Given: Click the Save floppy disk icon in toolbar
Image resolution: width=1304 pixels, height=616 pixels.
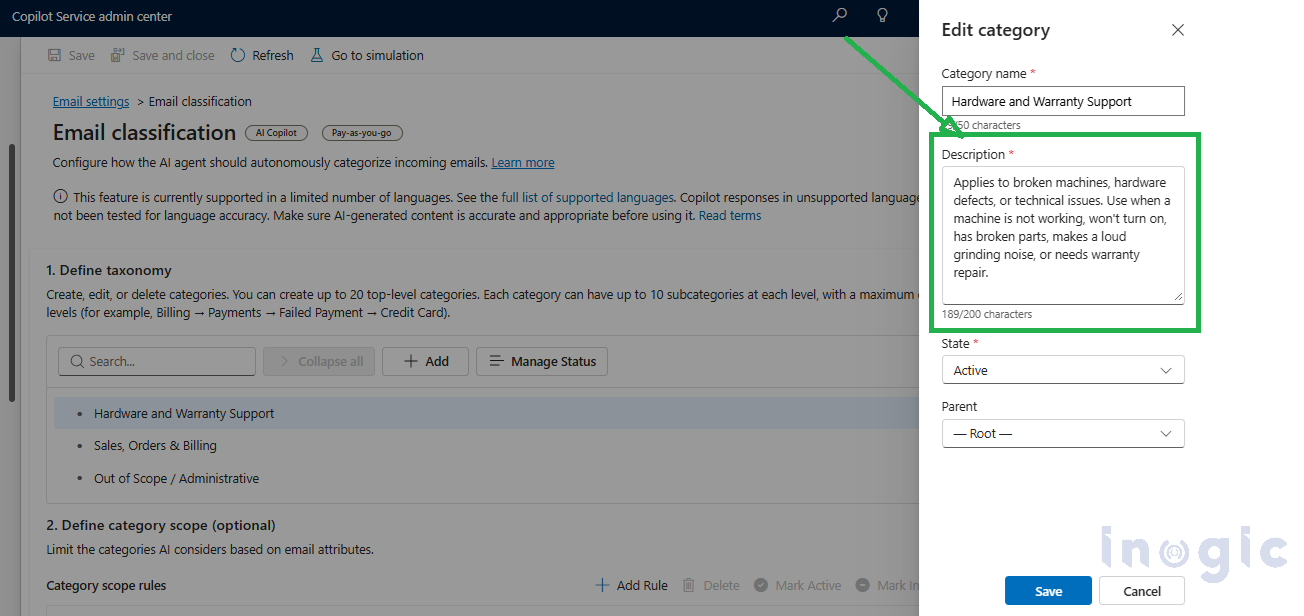Looking at the screenshot, I should (54, 55).
